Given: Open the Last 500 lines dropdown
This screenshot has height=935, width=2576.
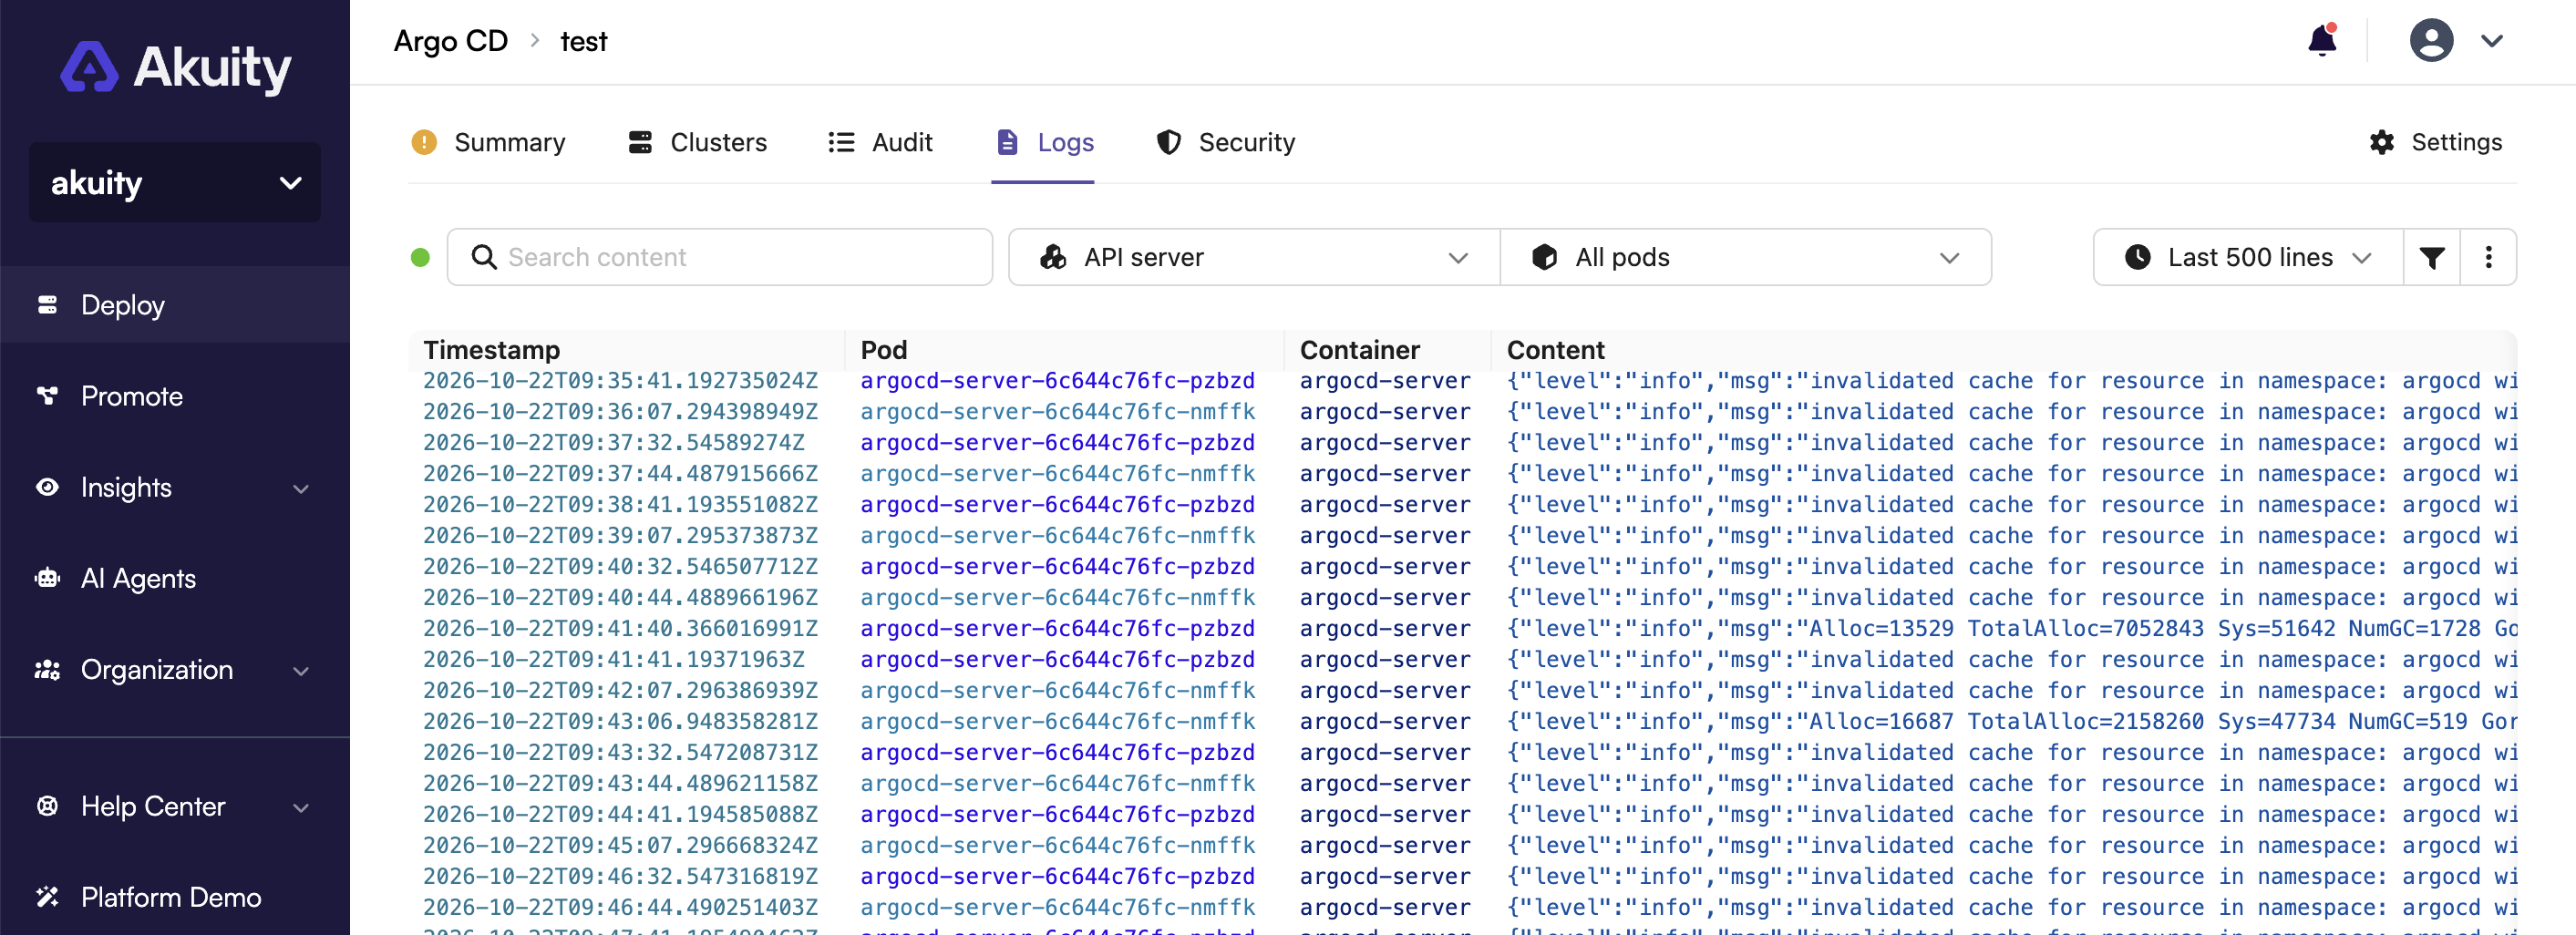Looking at the screenshot, I should [x=2248, y=257].
